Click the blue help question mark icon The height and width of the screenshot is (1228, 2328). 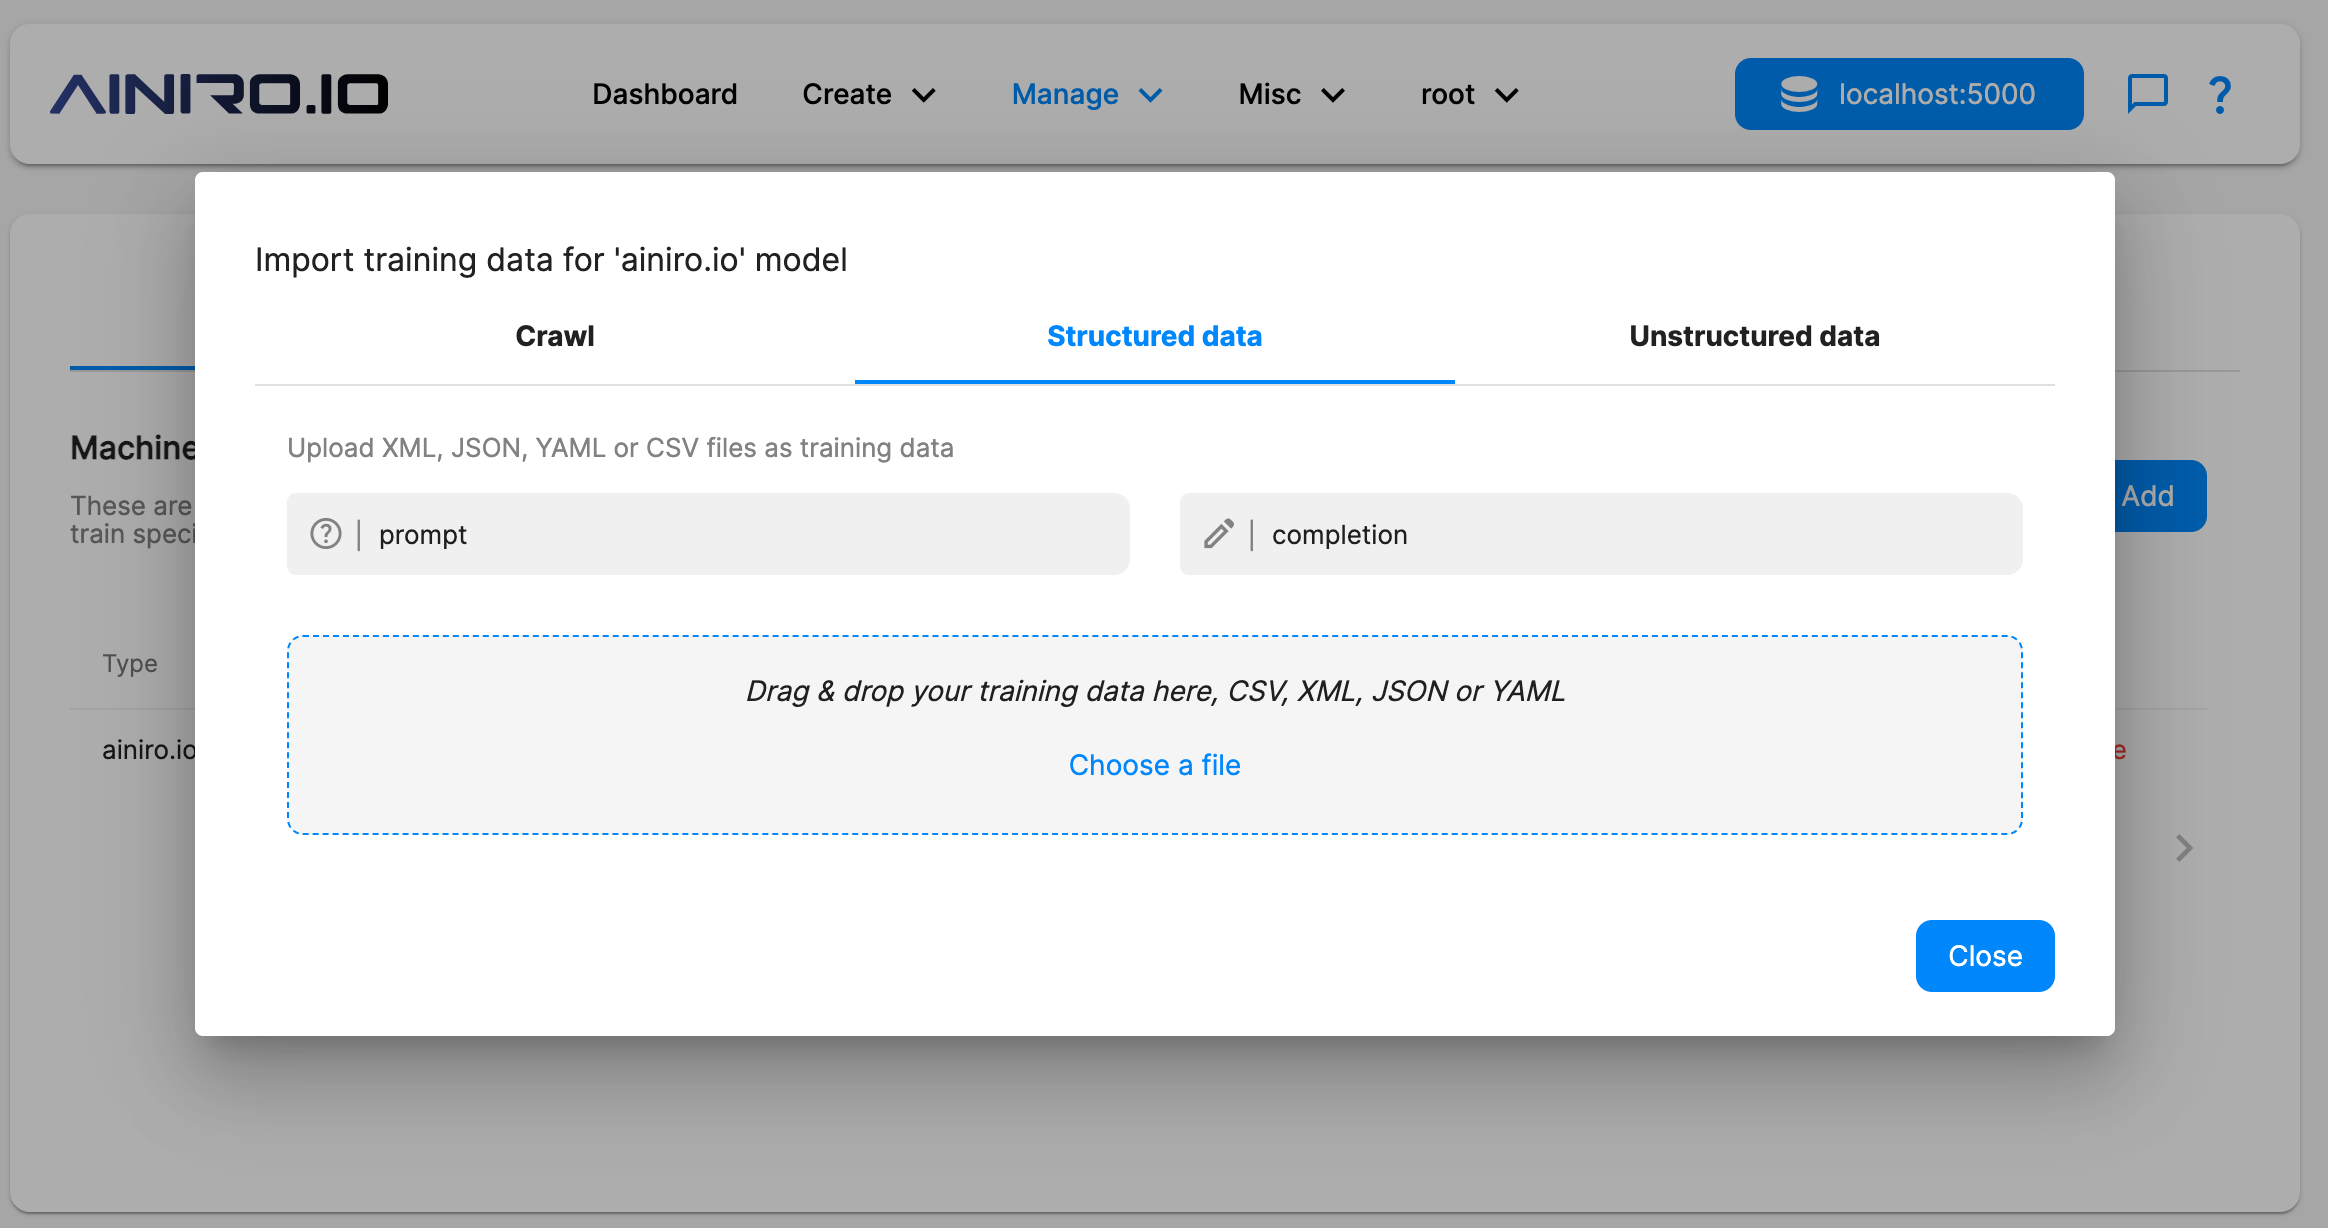[x=2218, y=93]
